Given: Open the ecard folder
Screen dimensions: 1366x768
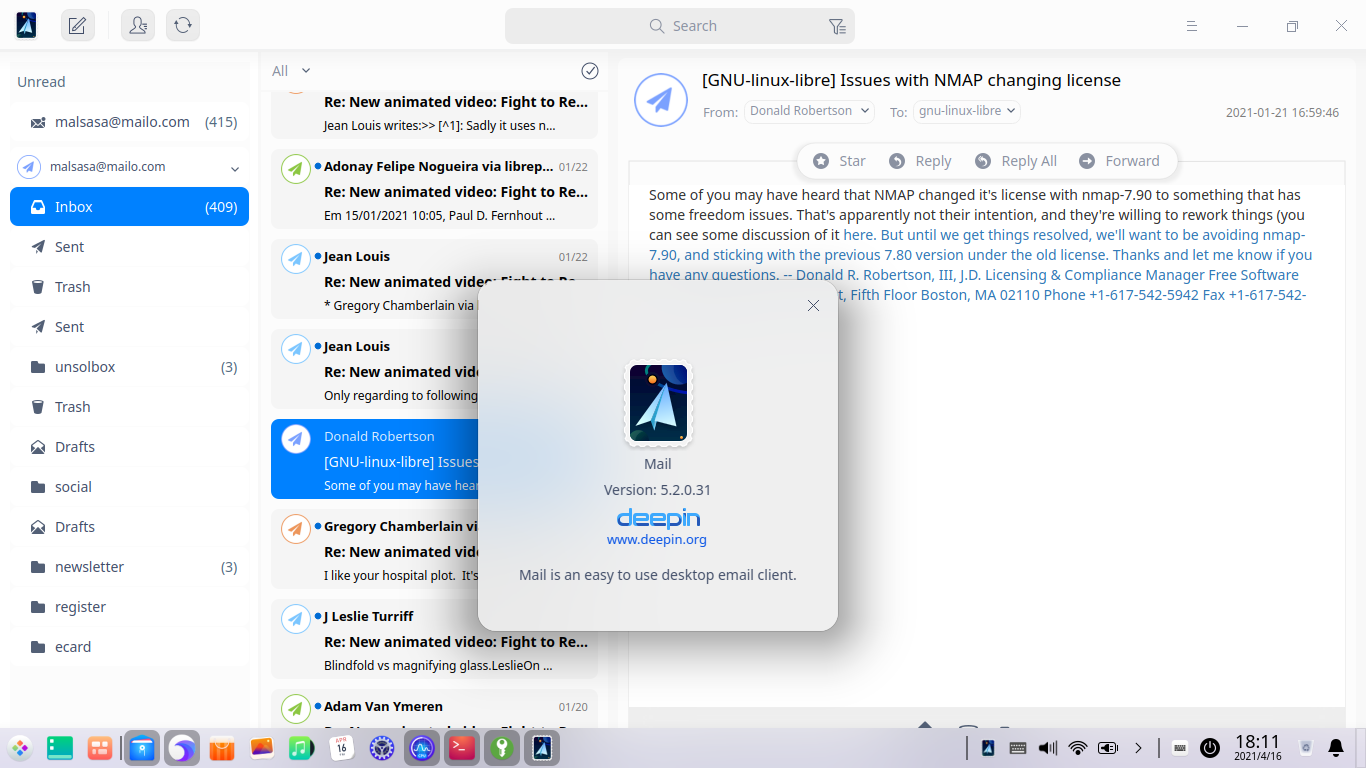Looking at the screenshot, I should point(129,647).
